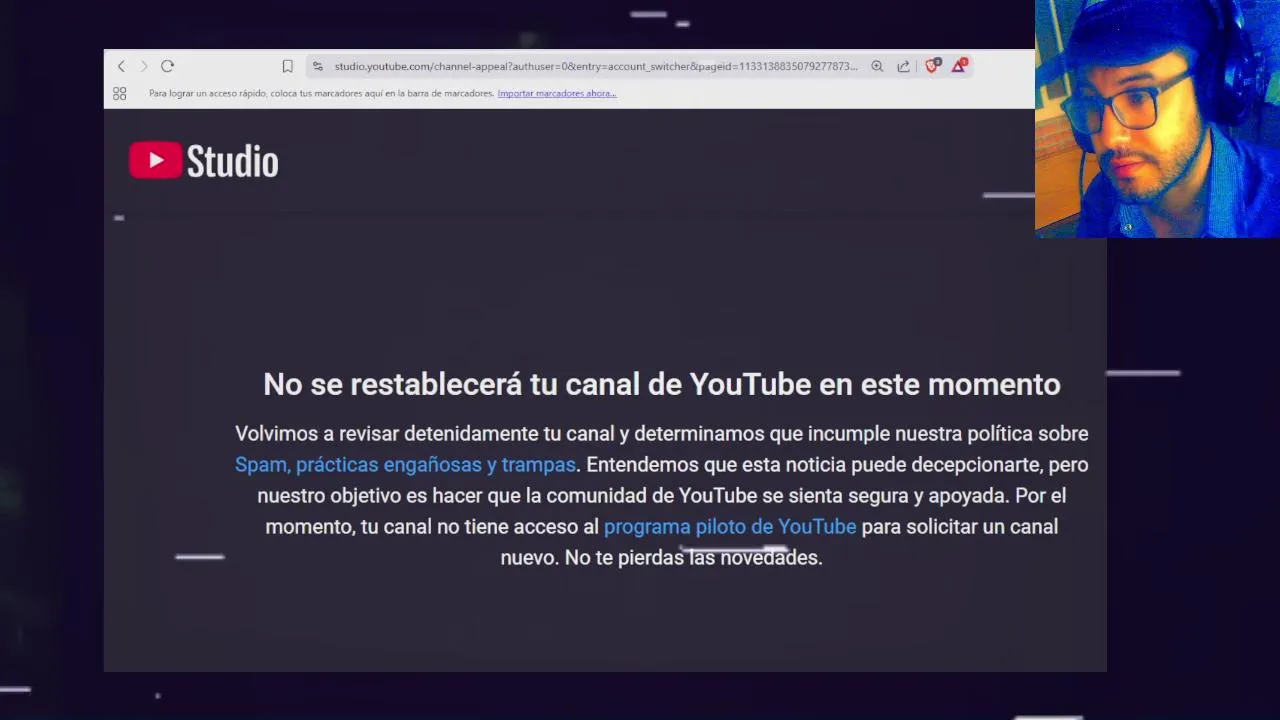Click the YouTube Studio logo
The height and width of the screenshot is (720, 1280).
(204, 161)
